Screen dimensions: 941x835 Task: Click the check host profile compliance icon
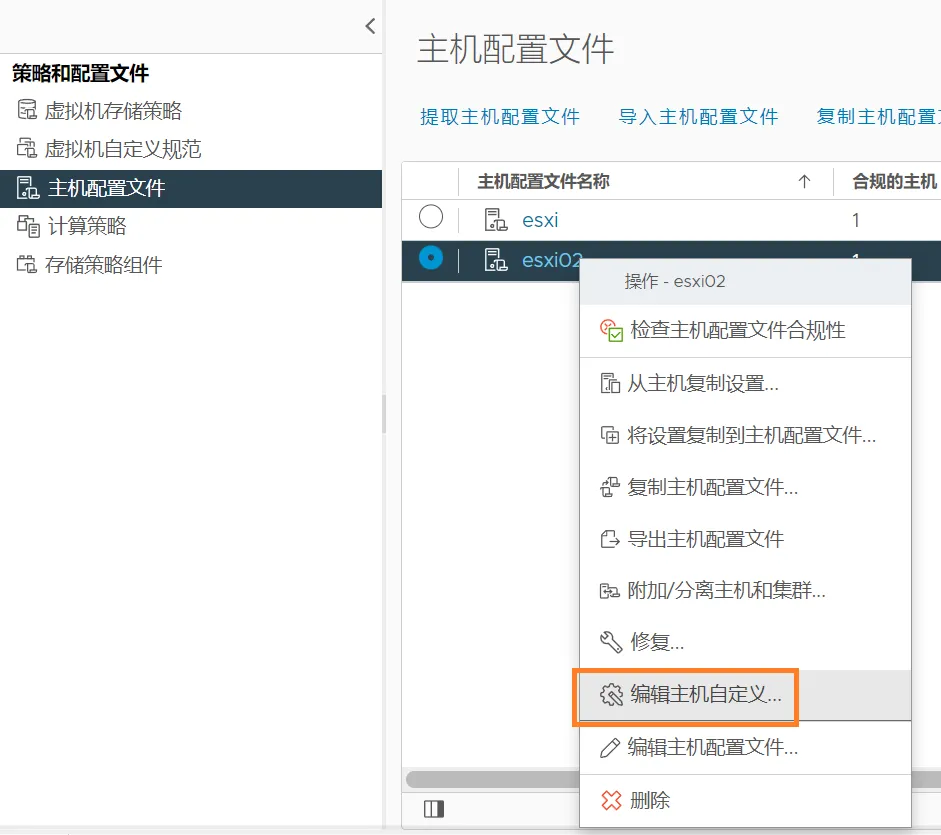[611, 330]
